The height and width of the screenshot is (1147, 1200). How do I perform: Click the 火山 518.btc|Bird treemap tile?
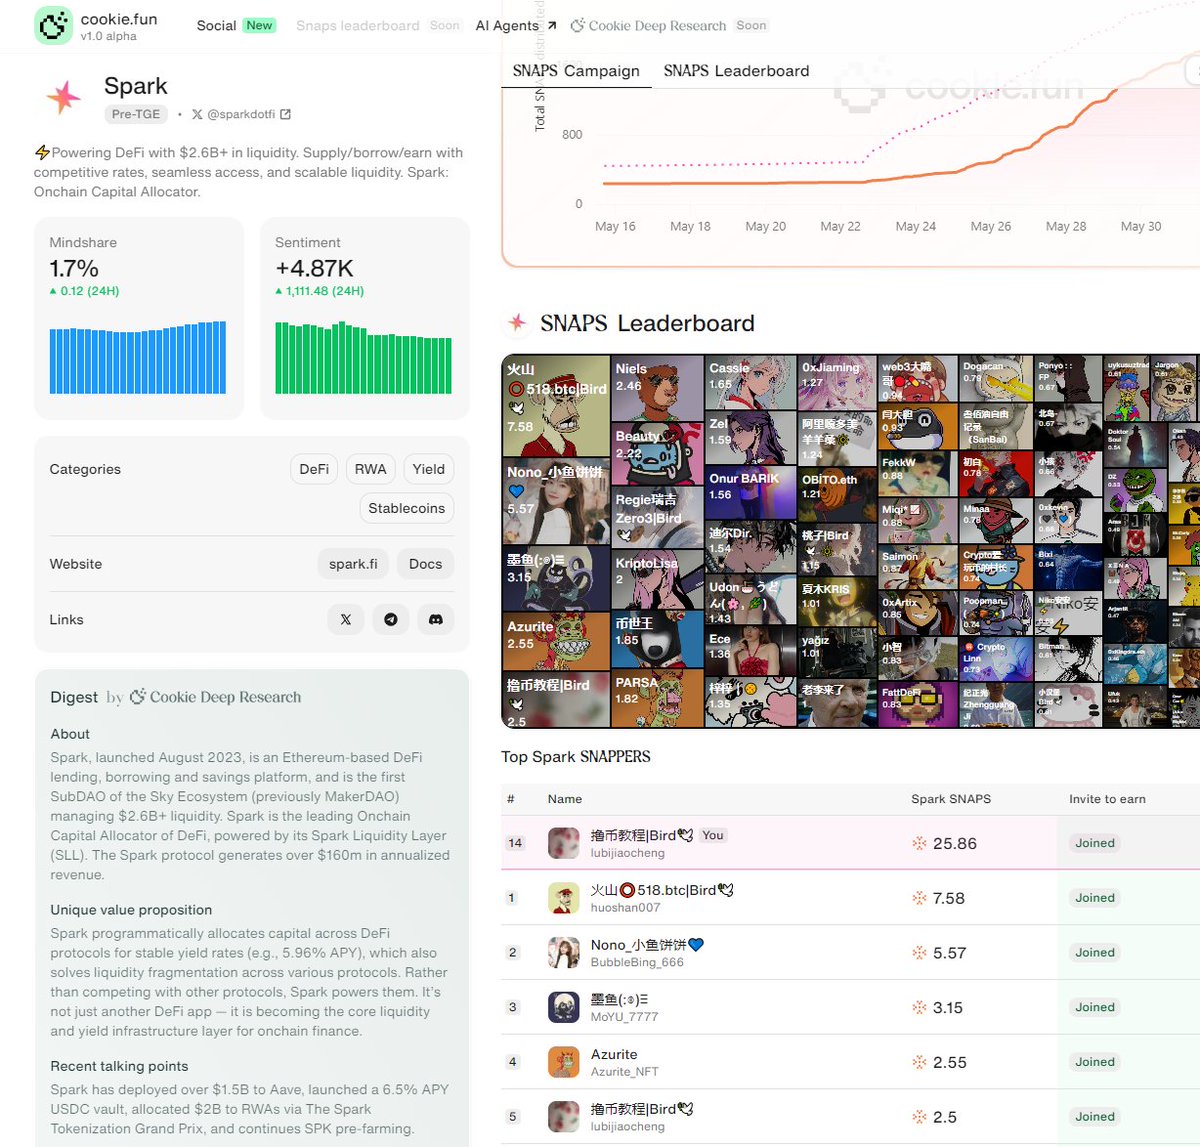[556, 404]
